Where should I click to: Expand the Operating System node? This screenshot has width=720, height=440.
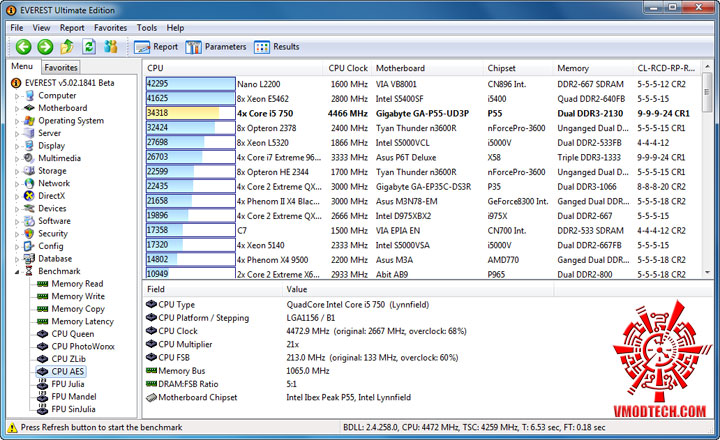click(x=17, y=121)
